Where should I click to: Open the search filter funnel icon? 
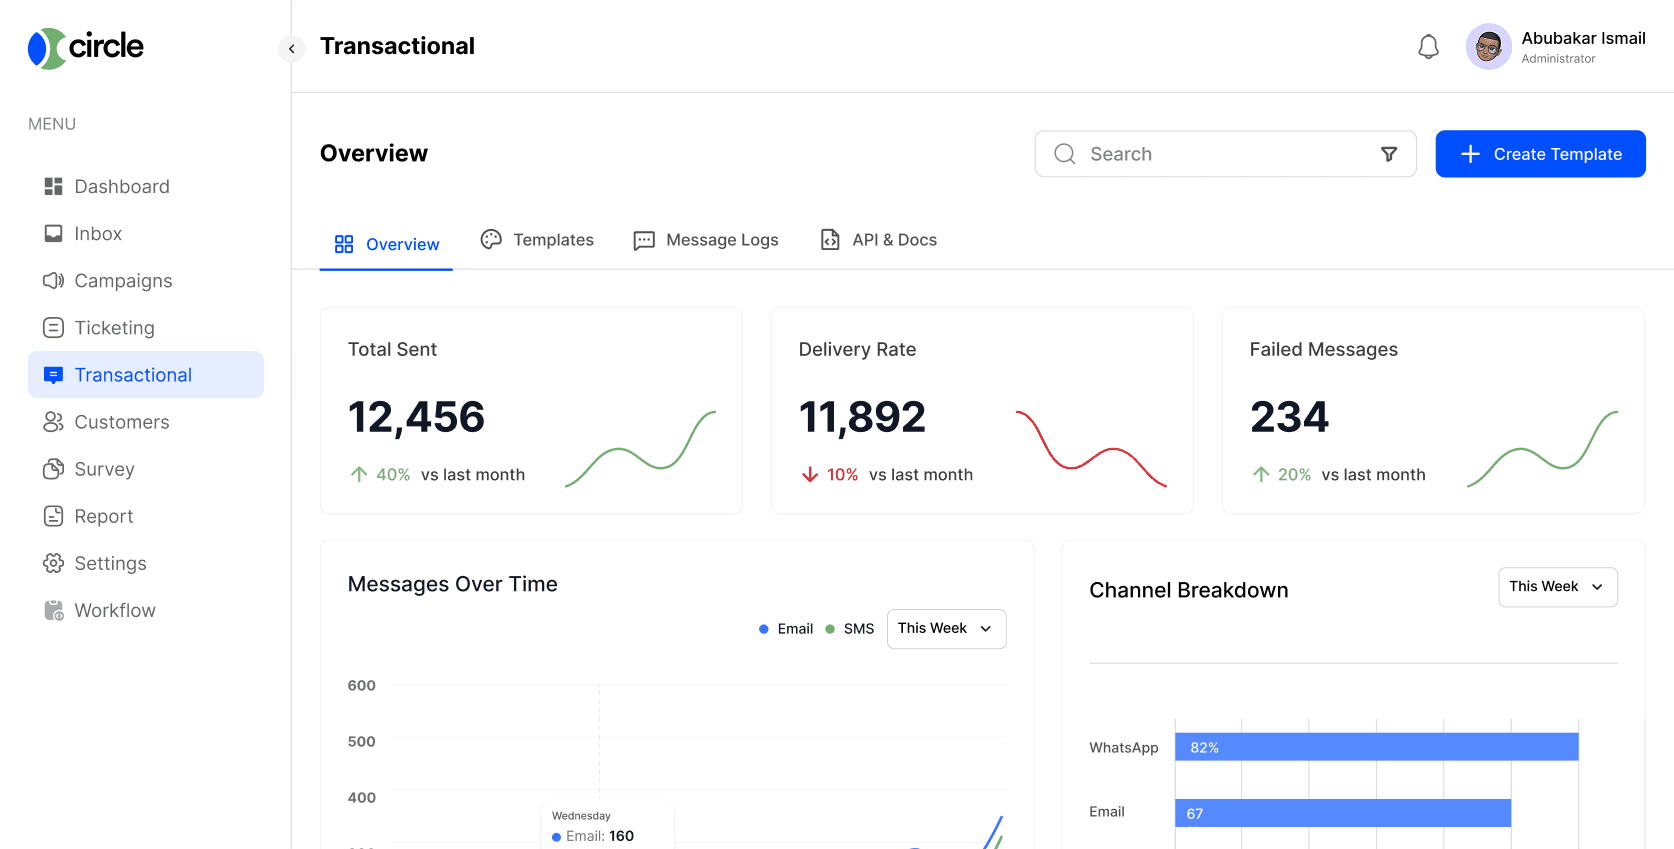[x=1388, y=154]
